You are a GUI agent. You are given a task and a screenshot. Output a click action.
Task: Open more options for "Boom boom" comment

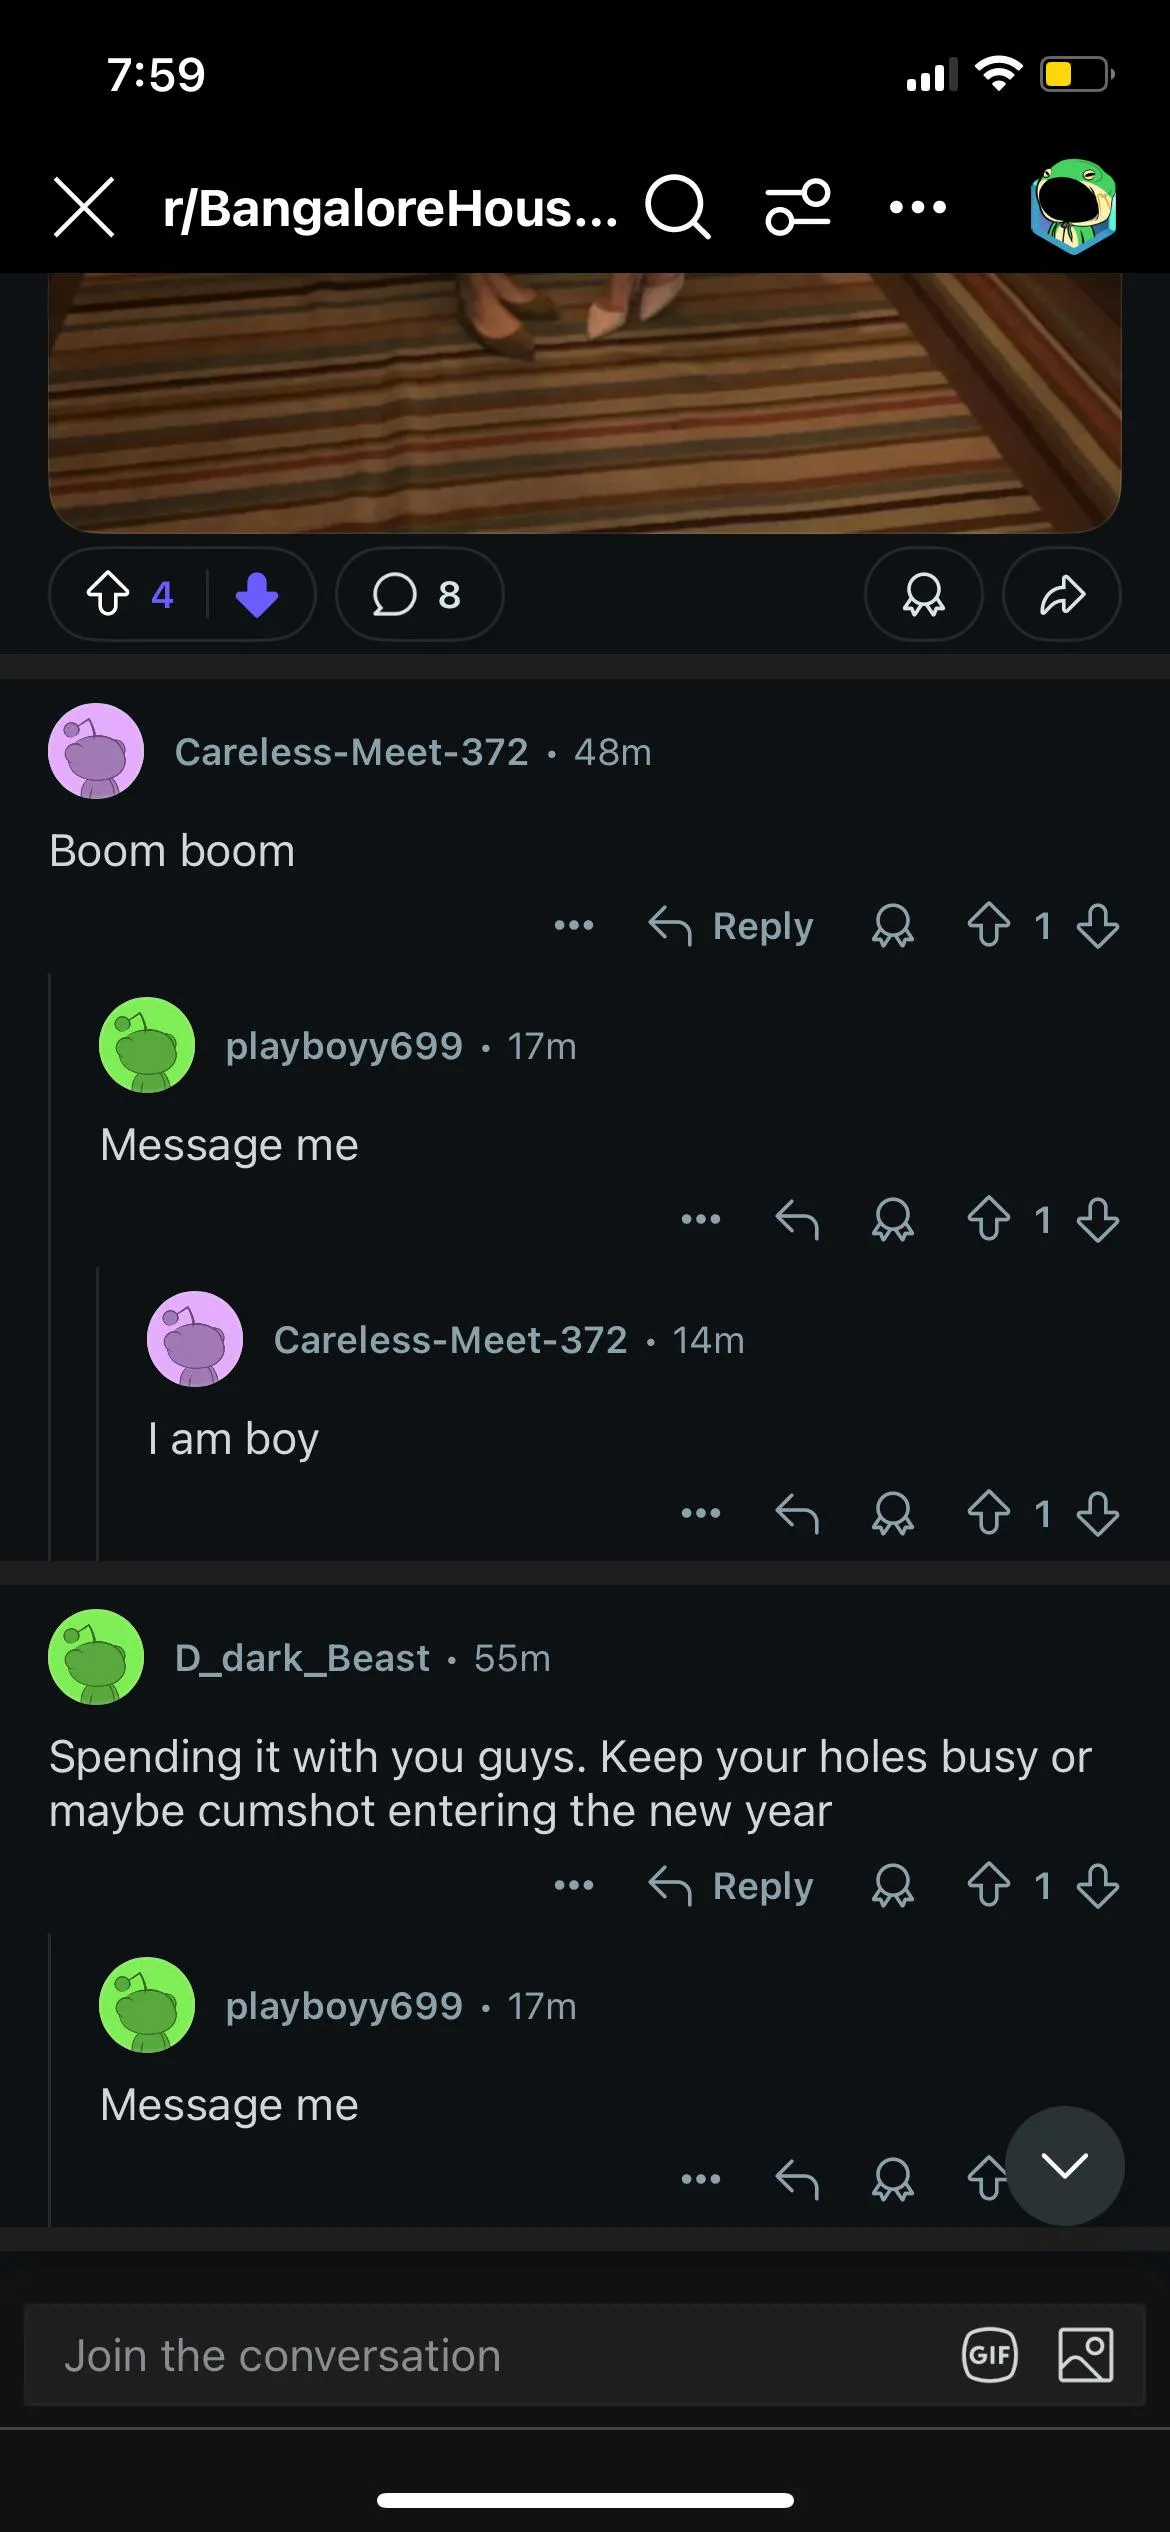(574, 926)
